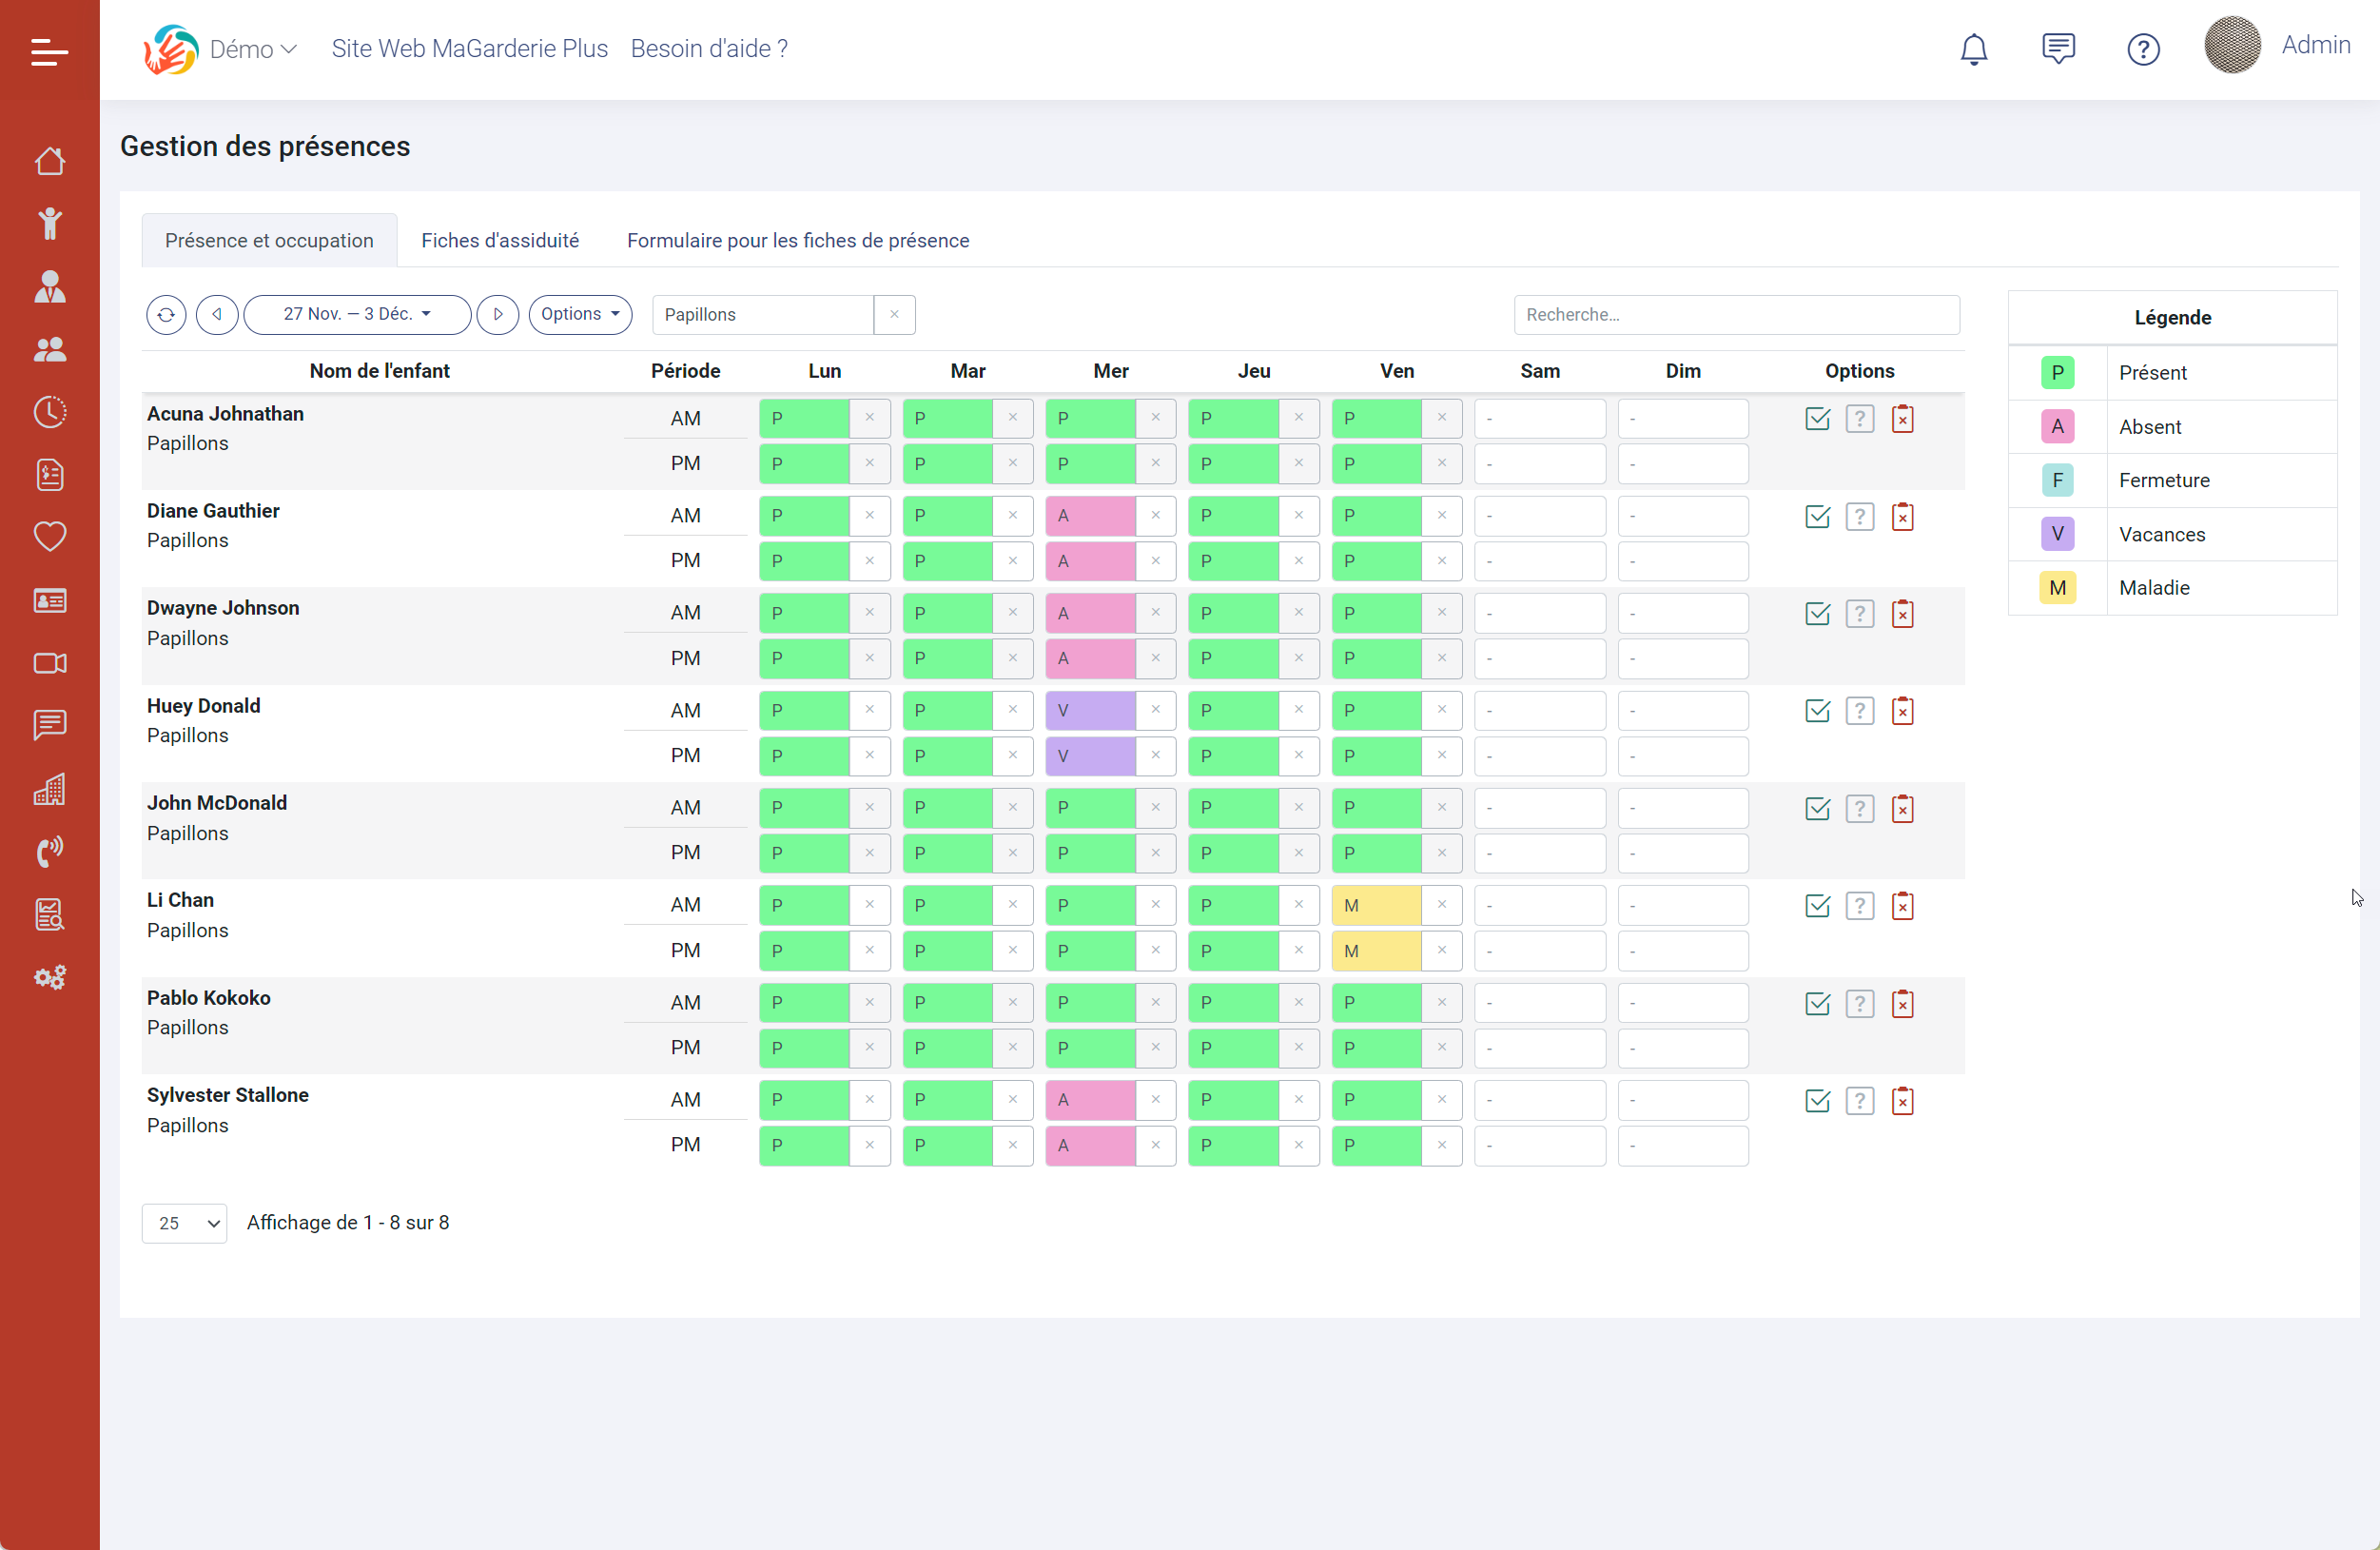Click the Recherche search field

click(x=1735, y=314)
